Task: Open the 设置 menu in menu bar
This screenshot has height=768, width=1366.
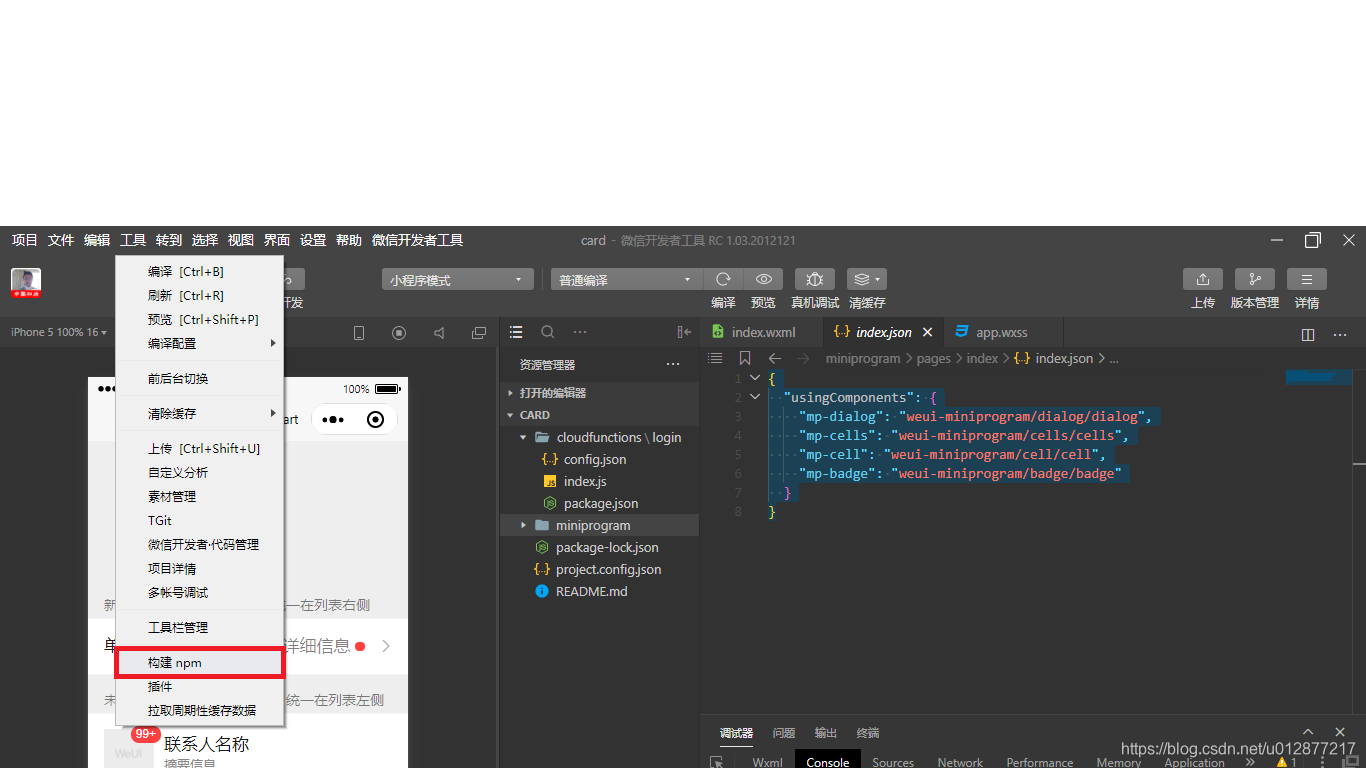Action: point(313,240)
